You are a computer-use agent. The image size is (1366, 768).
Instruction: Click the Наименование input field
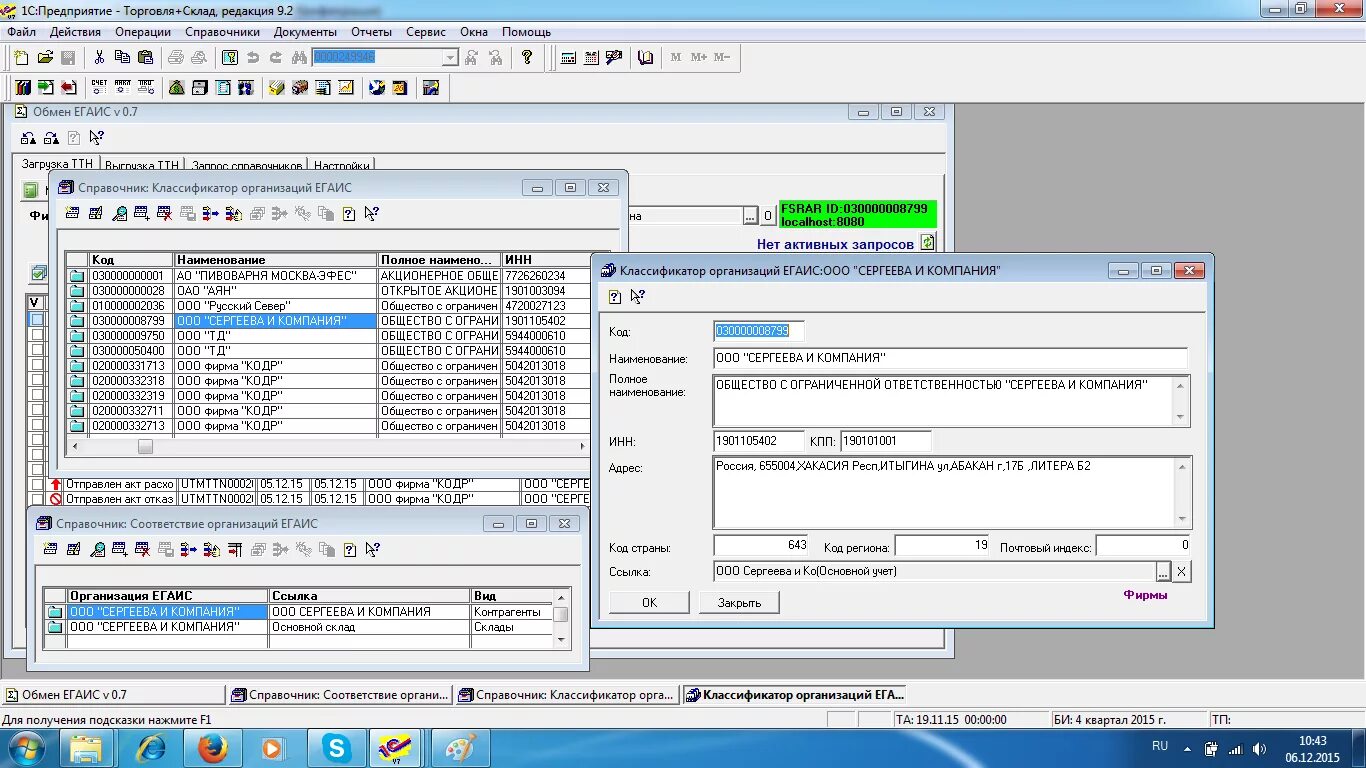click(x=950, y=358)
